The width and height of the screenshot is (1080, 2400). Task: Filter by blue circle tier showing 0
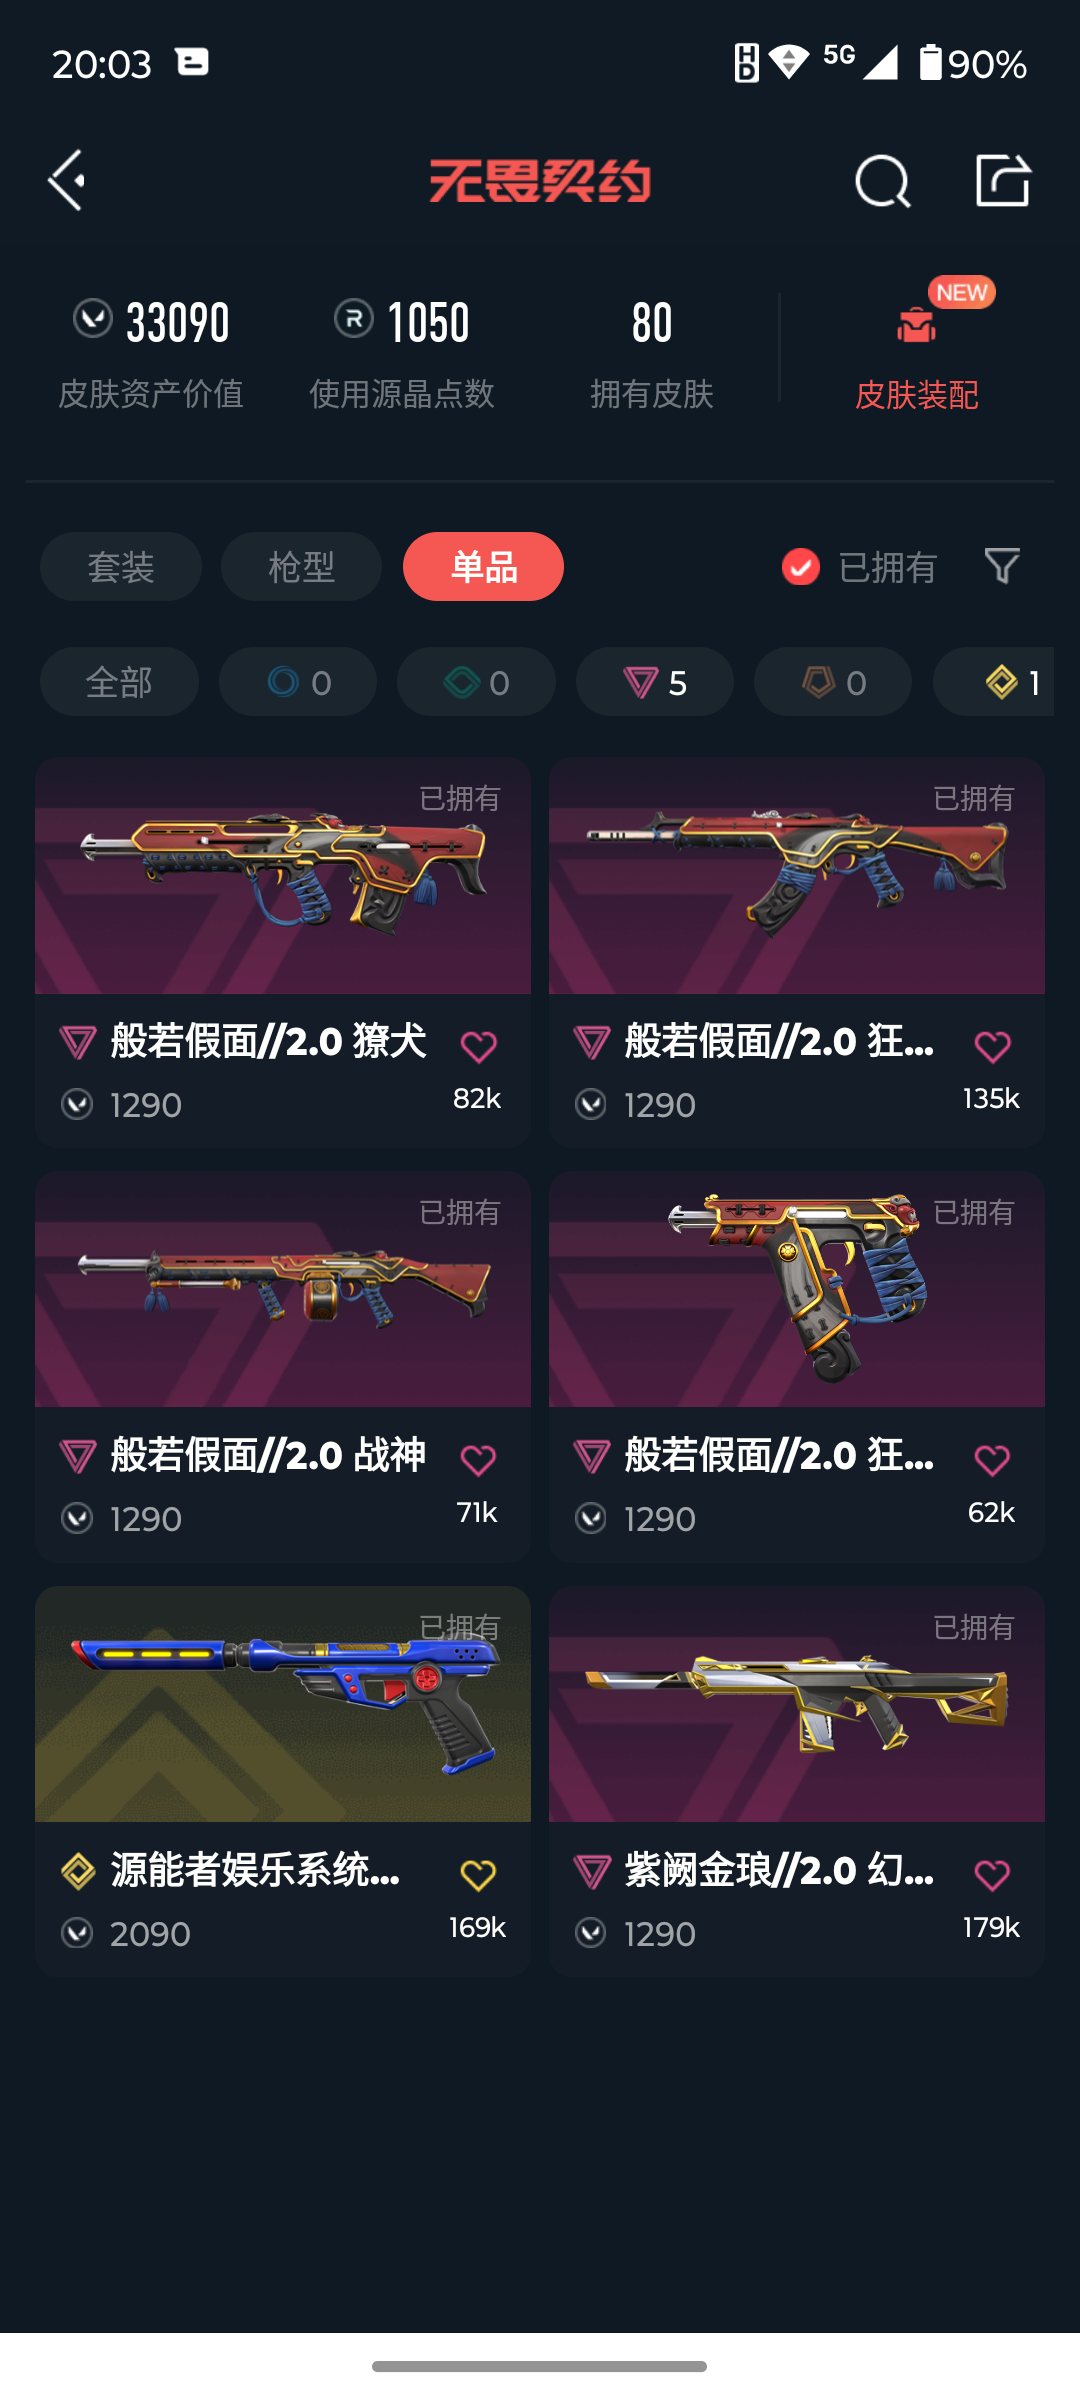coord(298,682)
